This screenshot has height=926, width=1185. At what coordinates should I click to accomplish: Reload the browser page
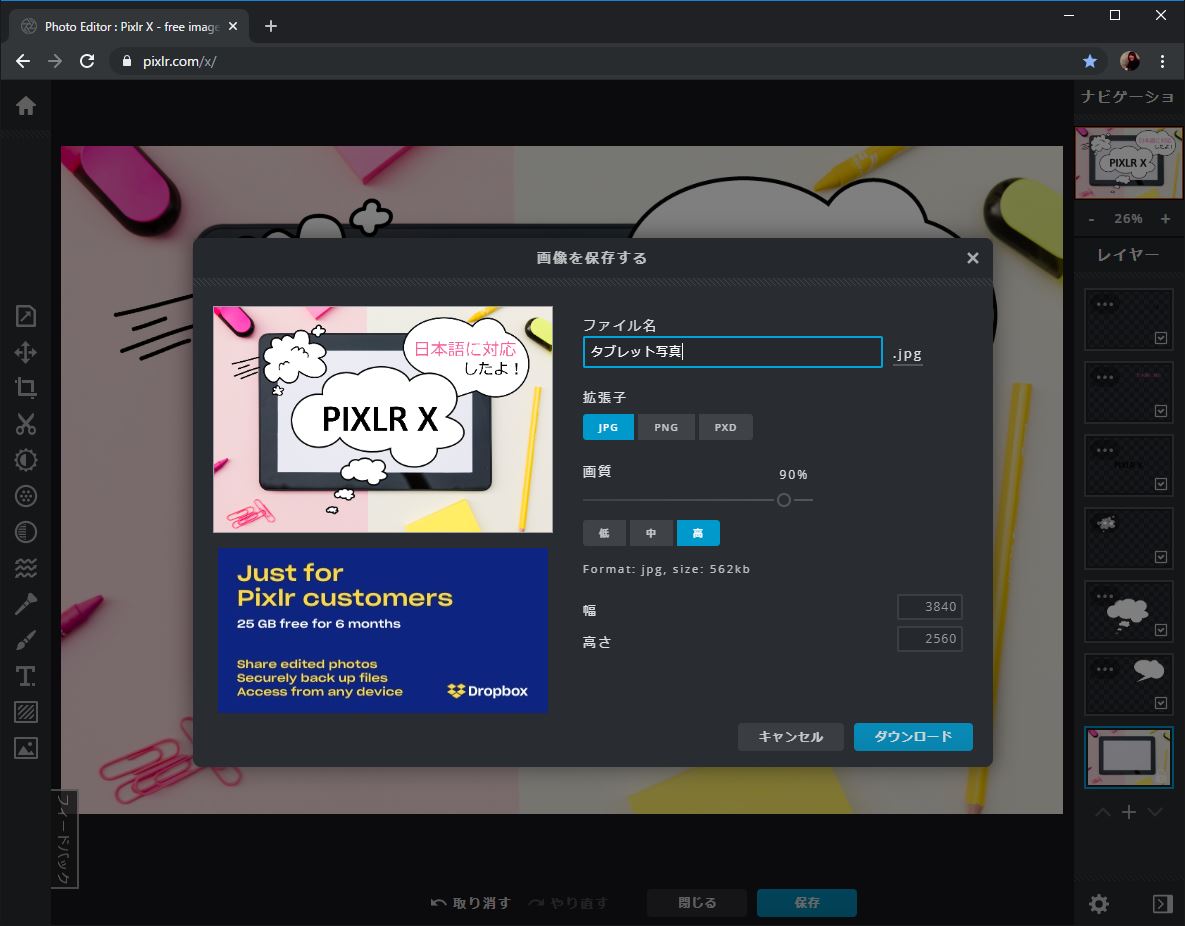[87, 61]
